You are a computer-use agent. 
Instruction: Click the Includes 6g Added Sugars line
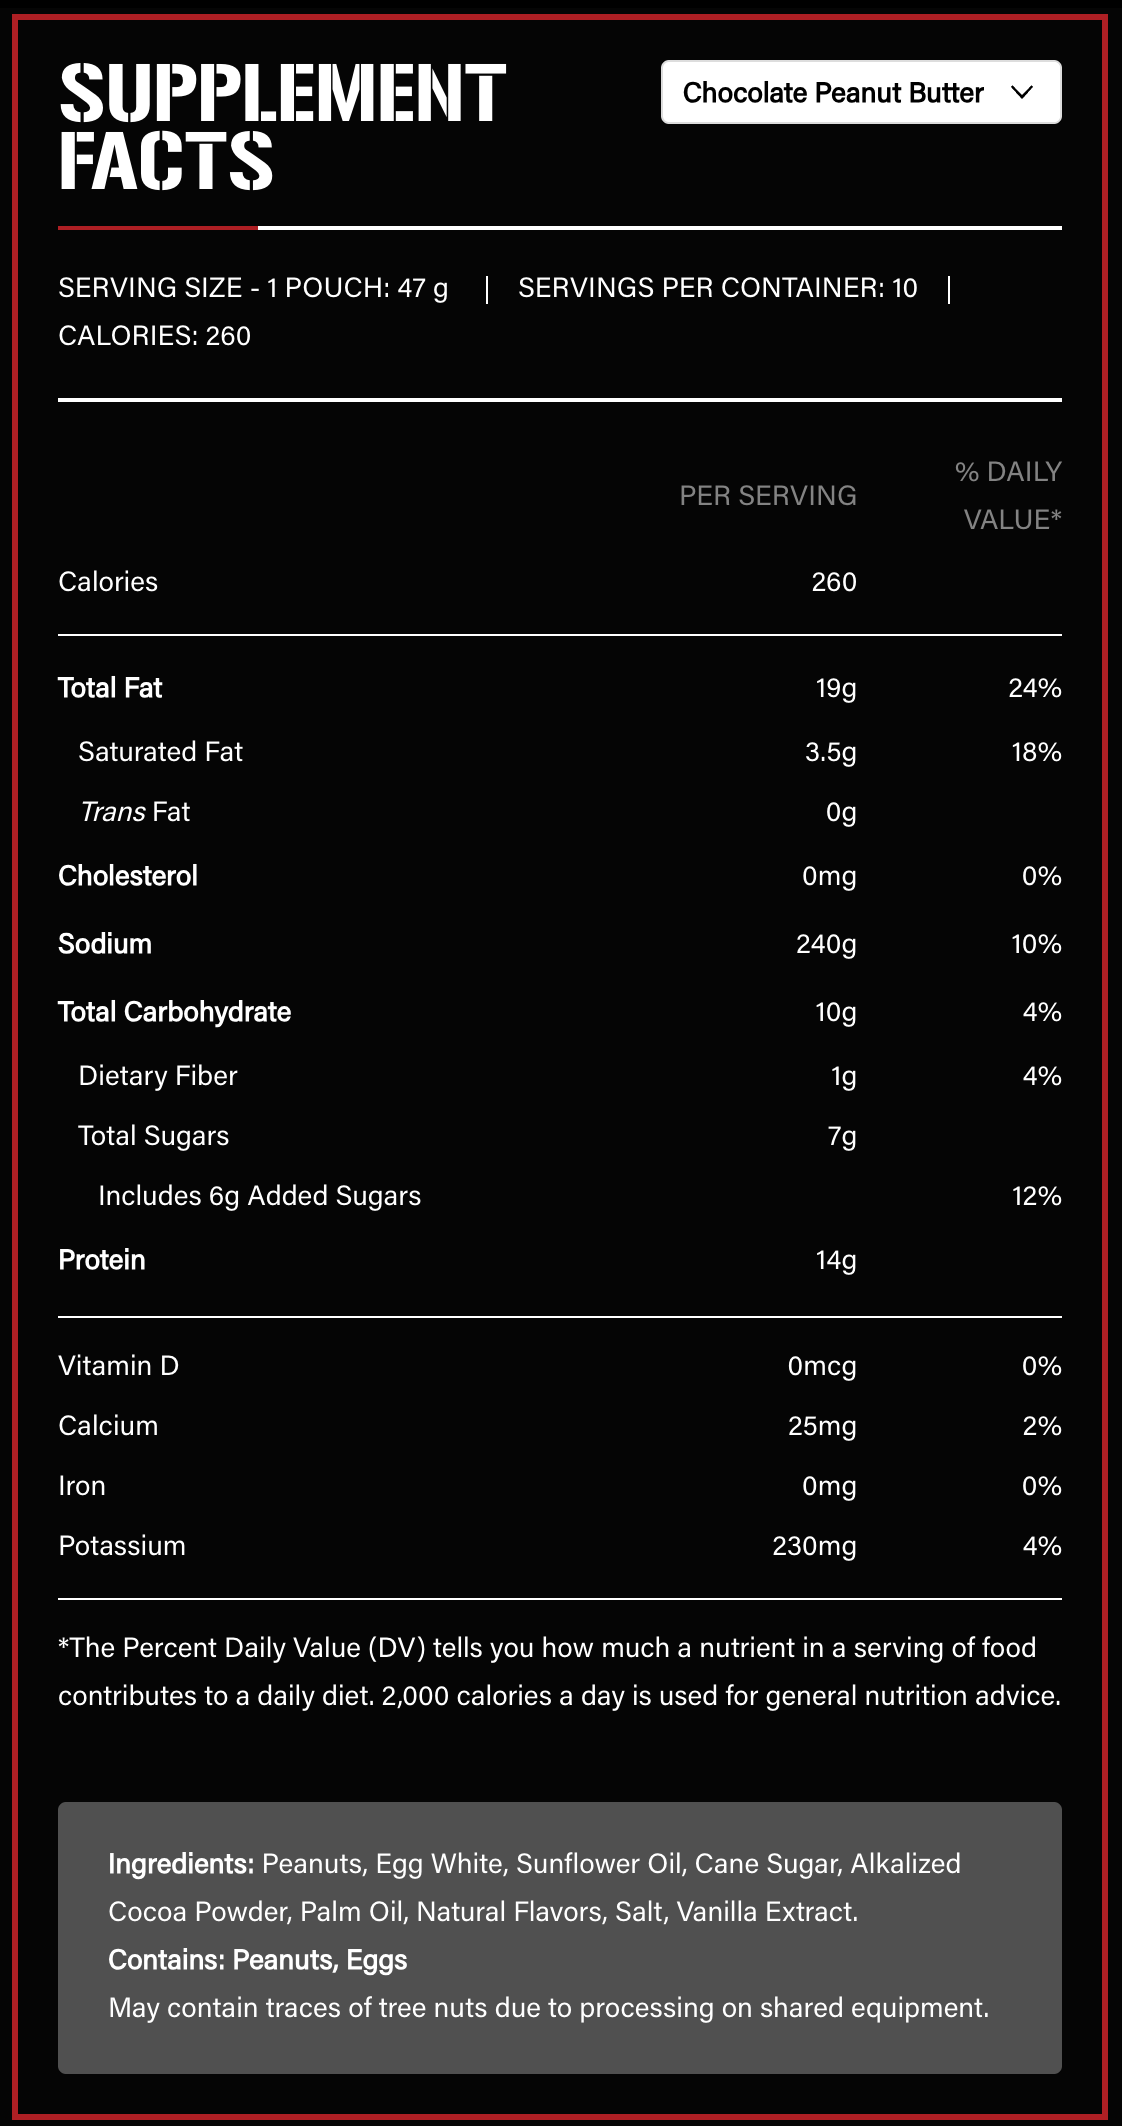tap(259, 1196)
